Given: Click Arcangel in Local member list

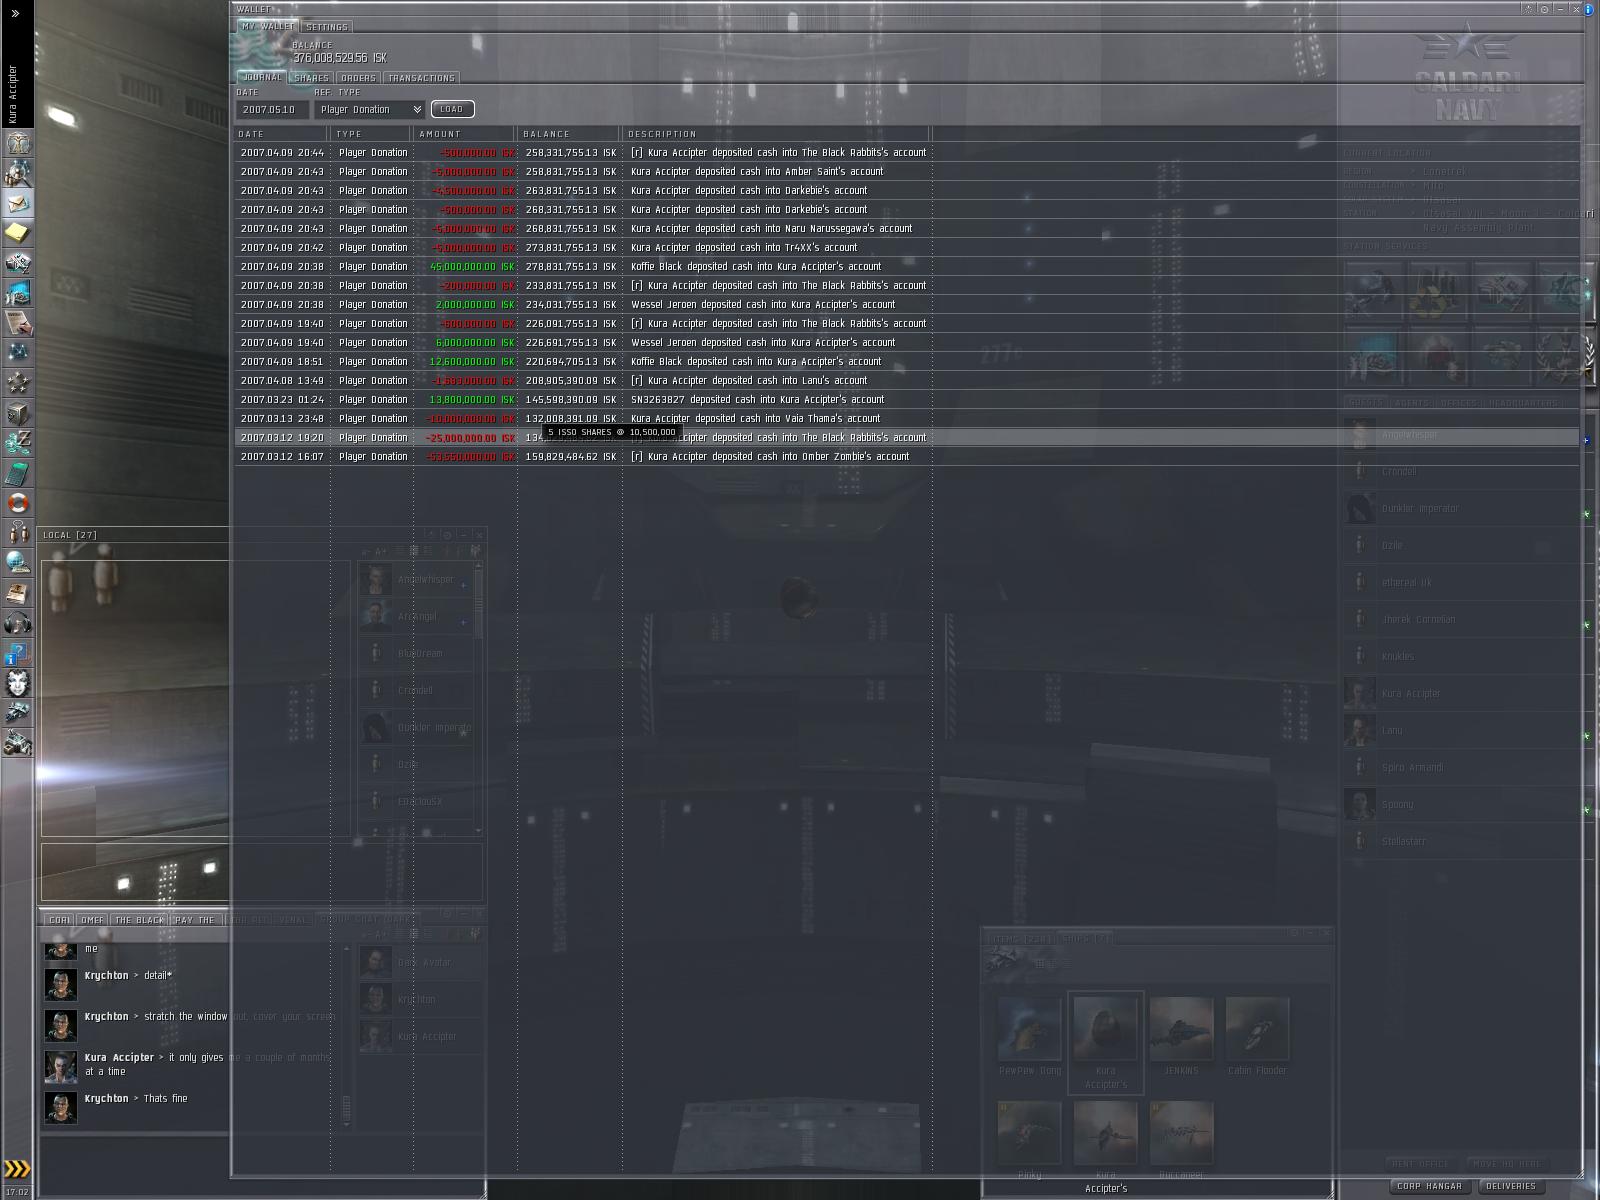Looking at the screenshot, I should pyautogui.click(x=416, y=617).
